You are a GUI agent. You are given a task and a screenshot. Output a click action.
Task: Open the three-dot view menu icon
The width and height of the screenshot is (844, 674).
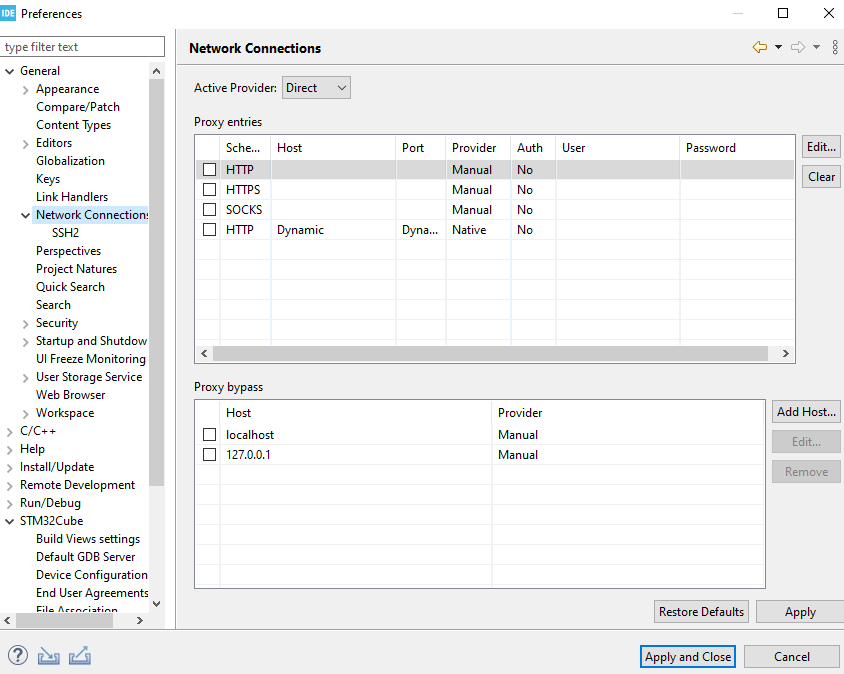(835, 47)
